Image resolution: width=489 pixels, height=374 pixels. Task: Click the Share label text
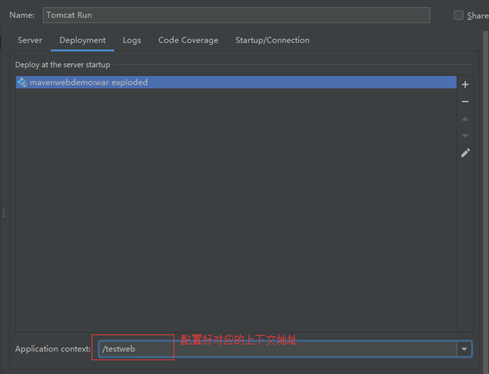point(478,15)
